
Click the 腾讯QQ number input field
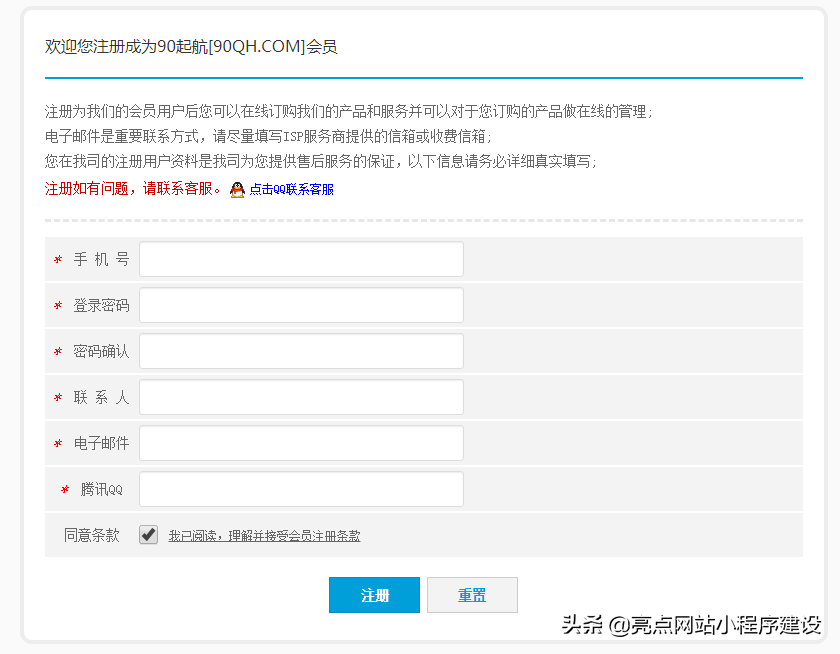(300, 489)
